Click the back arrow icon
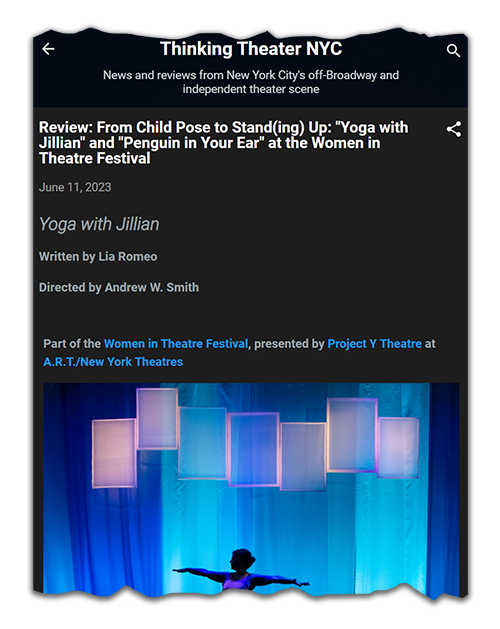 tap(48, 49)
